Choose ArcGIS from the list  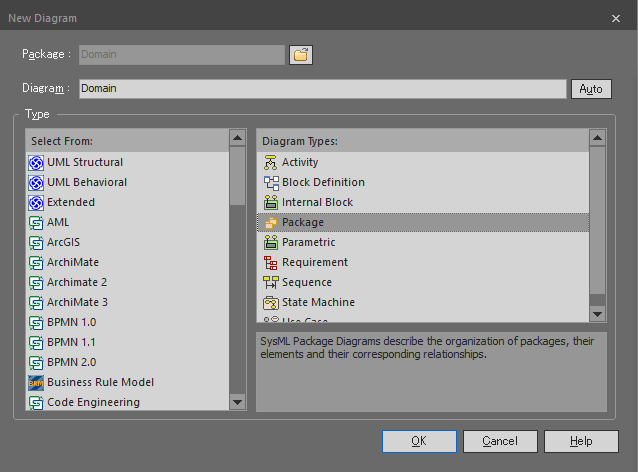128,242
